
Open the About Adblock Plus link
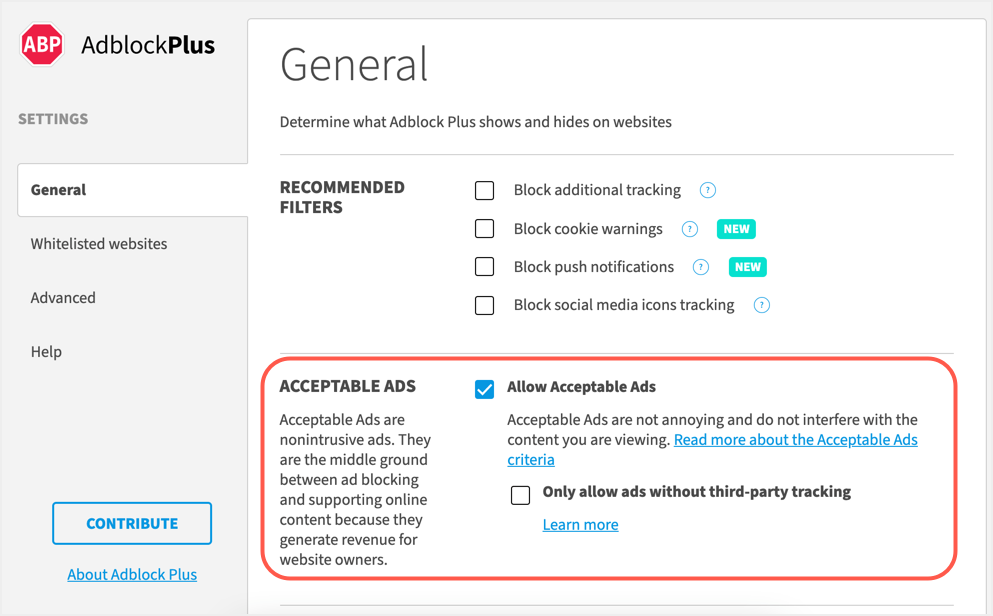point(132,575)
